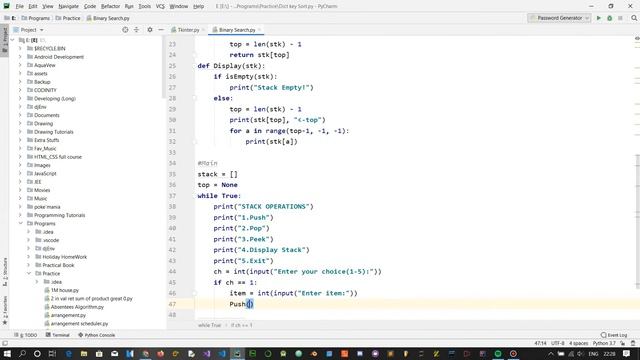Toggle the Favorites side tab
The width and height of the screenshot is (640, 360).
click(4, 310)
